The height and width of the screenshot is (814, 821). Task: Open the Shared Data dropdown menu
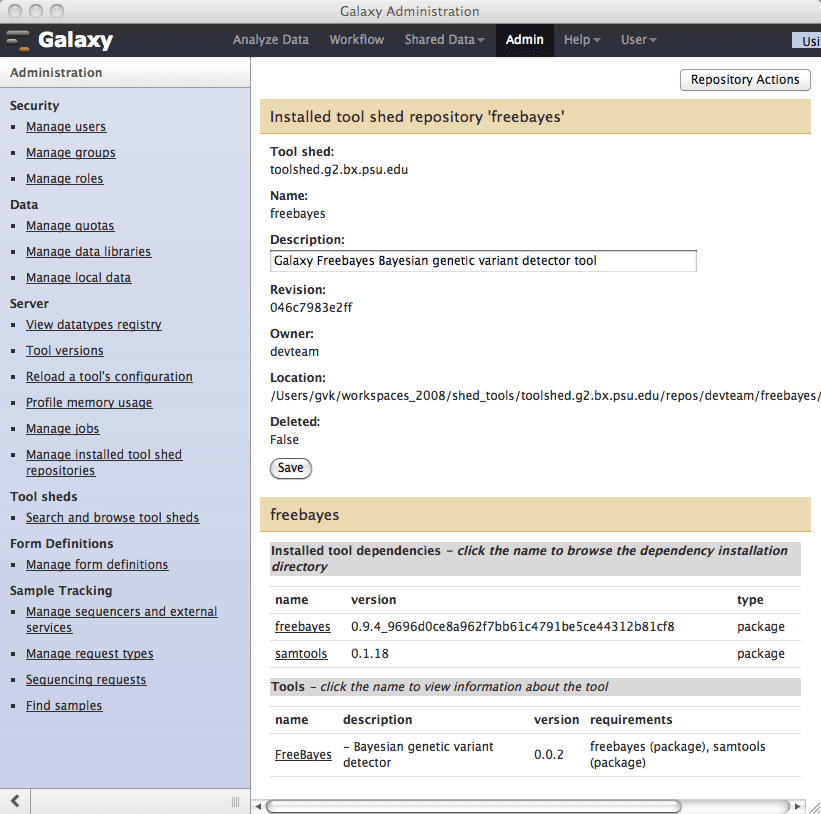point(444,40)
